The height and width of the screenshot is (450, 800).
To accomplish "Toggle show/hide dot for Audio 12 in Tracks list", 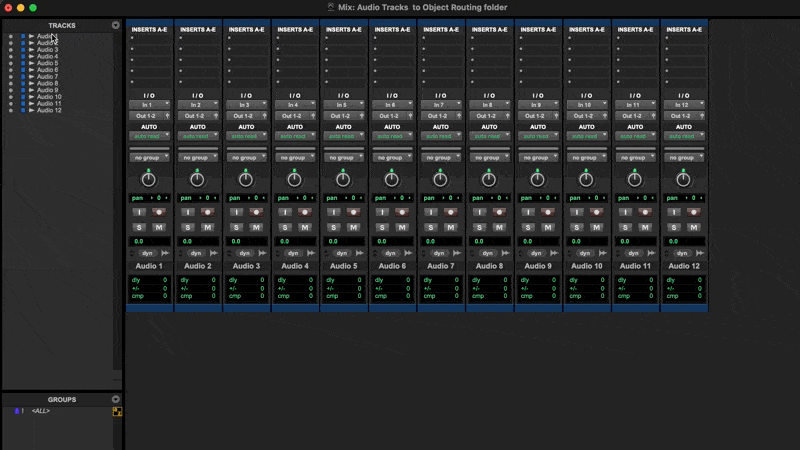I will pyautogui.click(x=10, y=110).
